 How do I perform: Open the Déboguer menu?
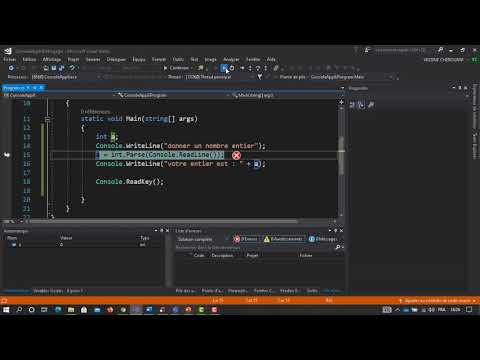(116, 59)
